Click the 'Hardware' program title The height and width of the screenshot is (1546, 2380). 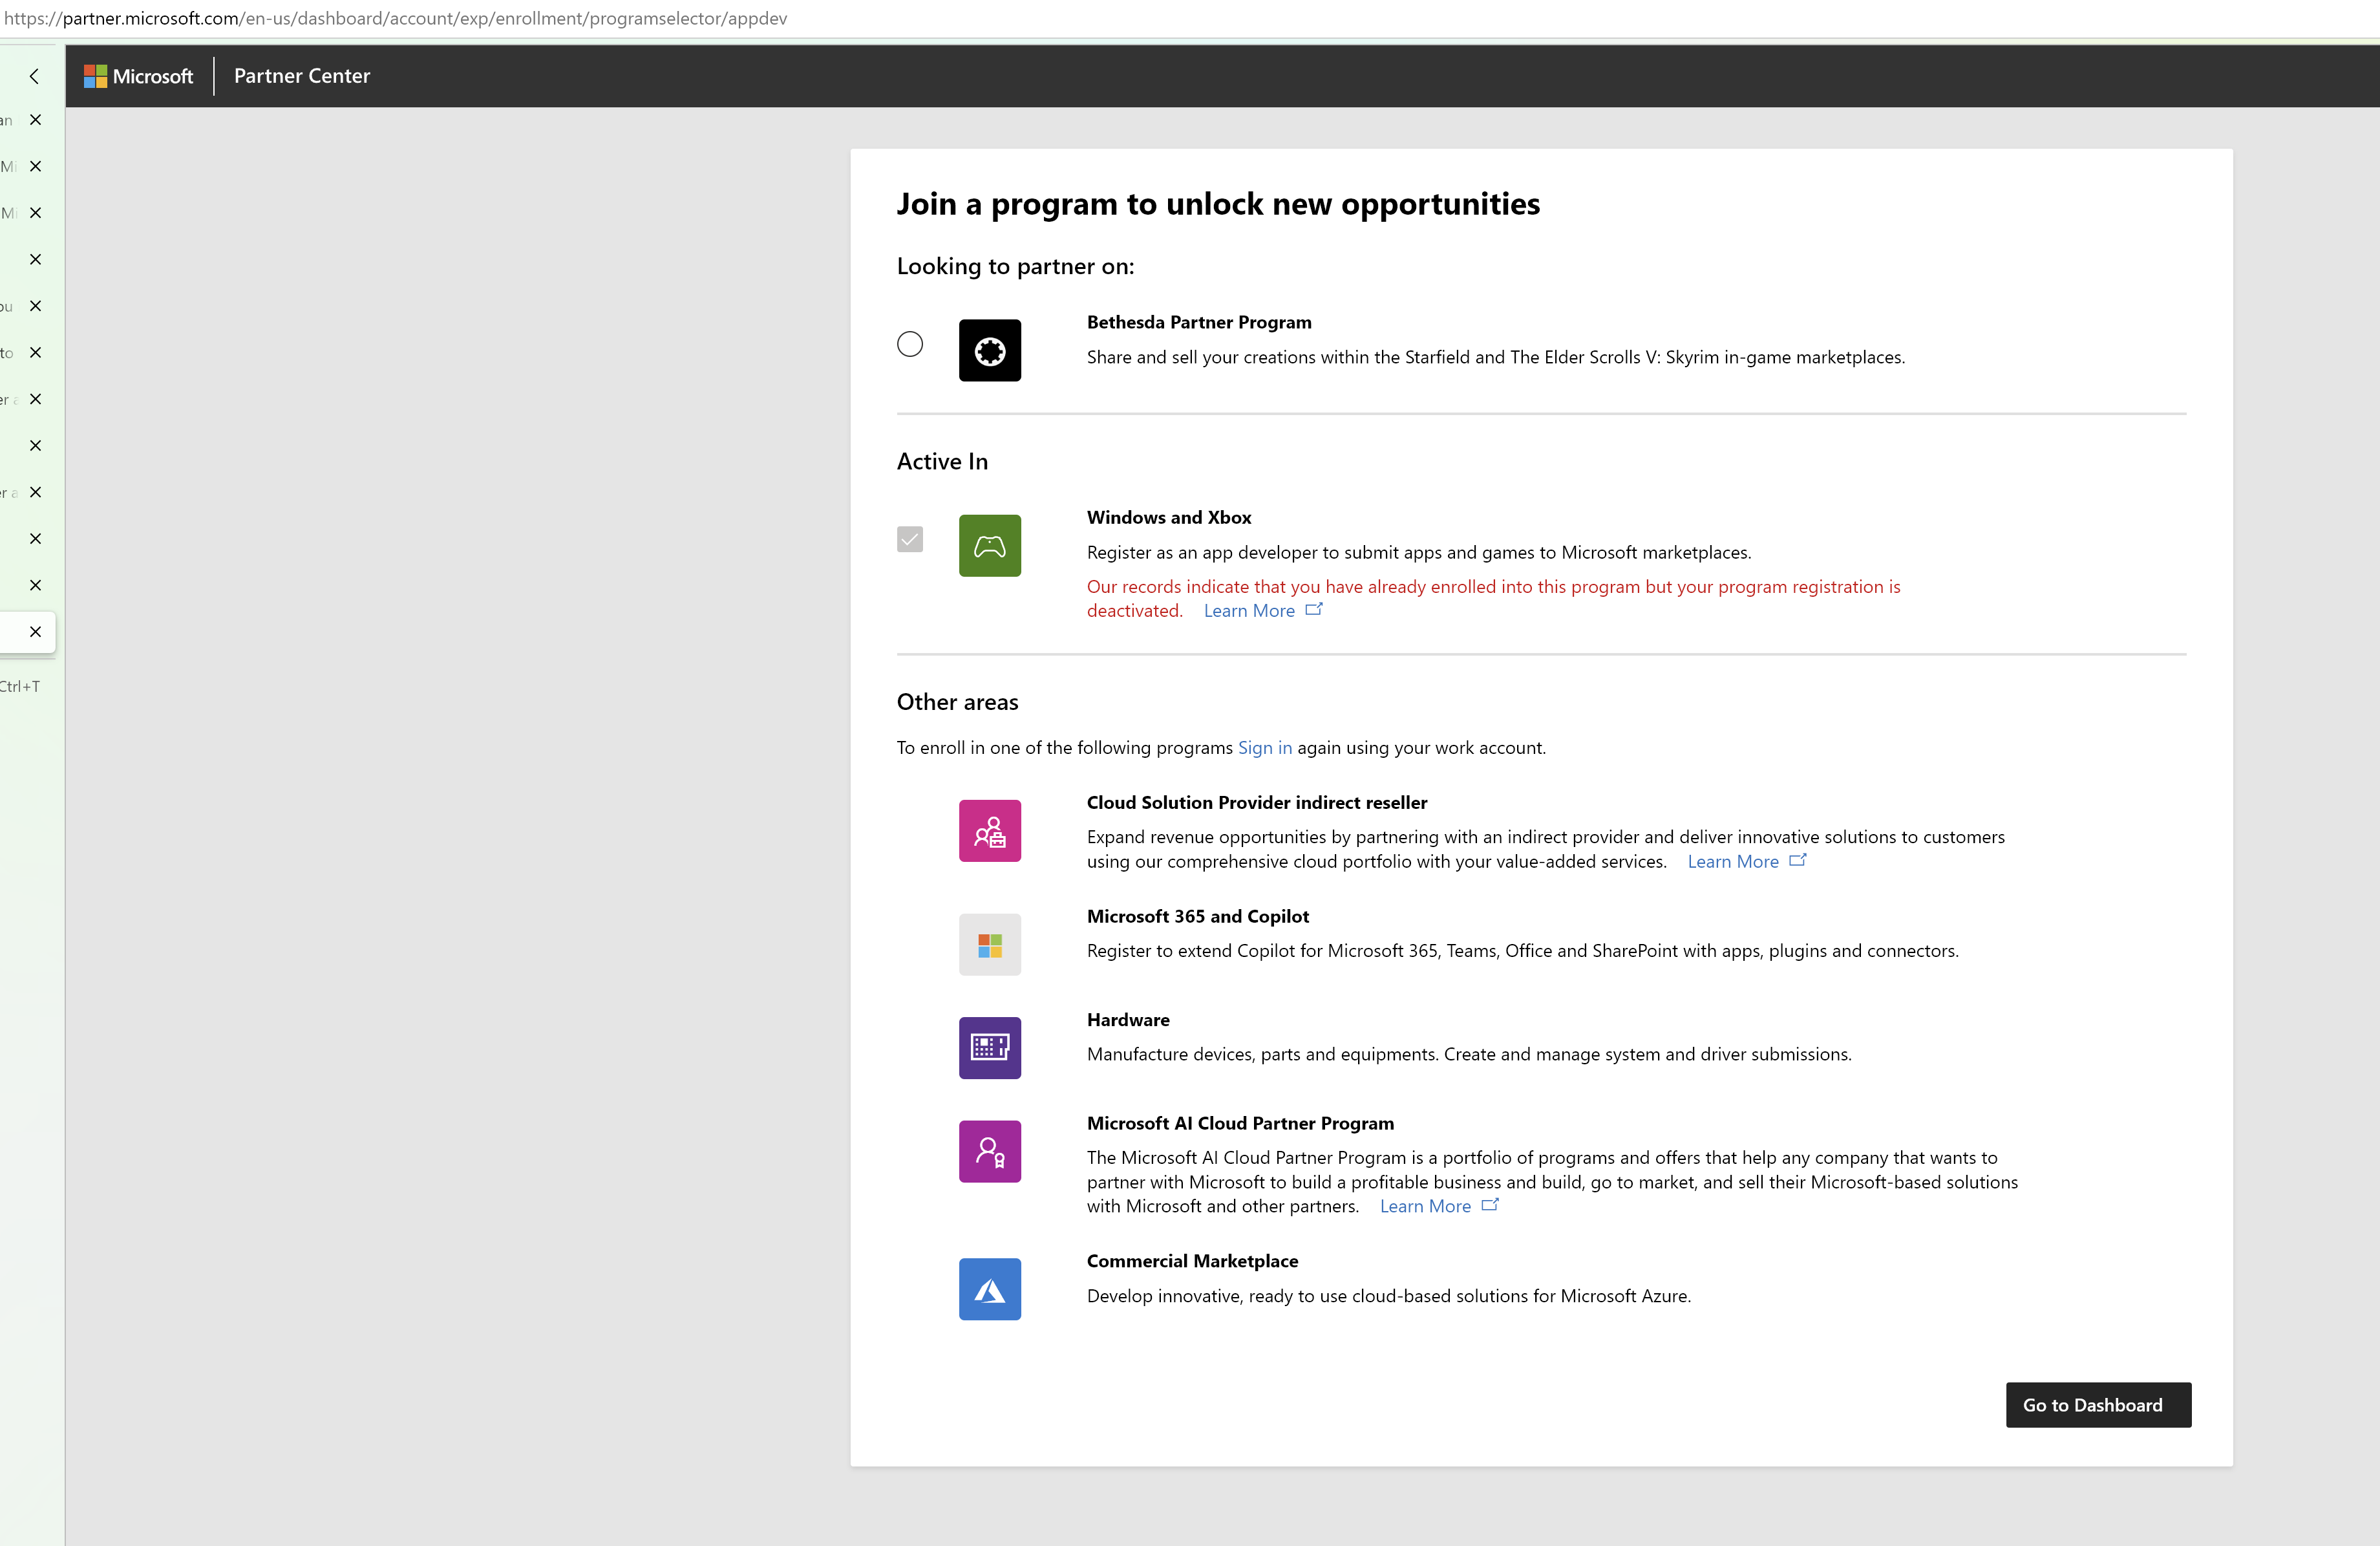click(x=1127, y=1019)
